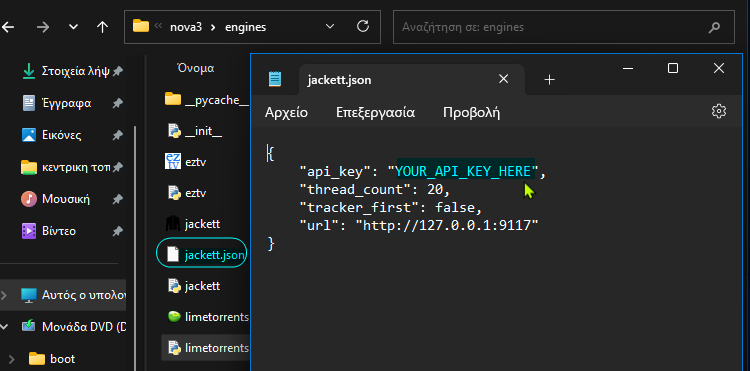Expand the boot folder tree node
Viewport: 750px width, 371px height.
click(x=12, y=359)
